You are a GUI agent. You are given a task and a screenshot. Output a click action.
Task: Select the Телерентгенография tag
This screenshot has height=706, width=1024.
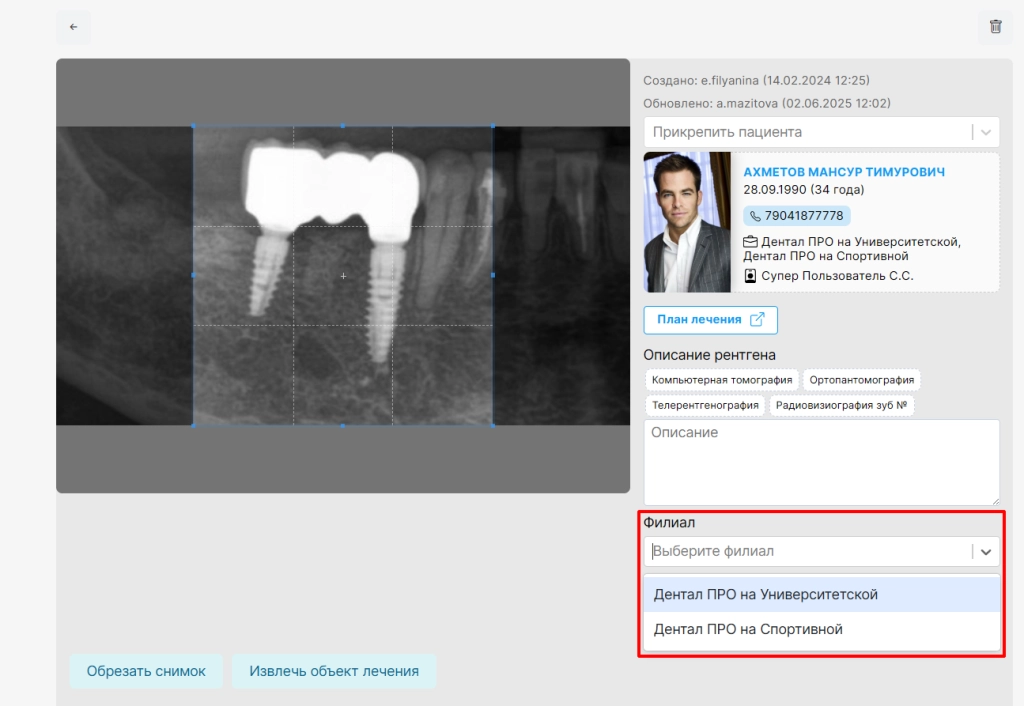coord(705,405)
